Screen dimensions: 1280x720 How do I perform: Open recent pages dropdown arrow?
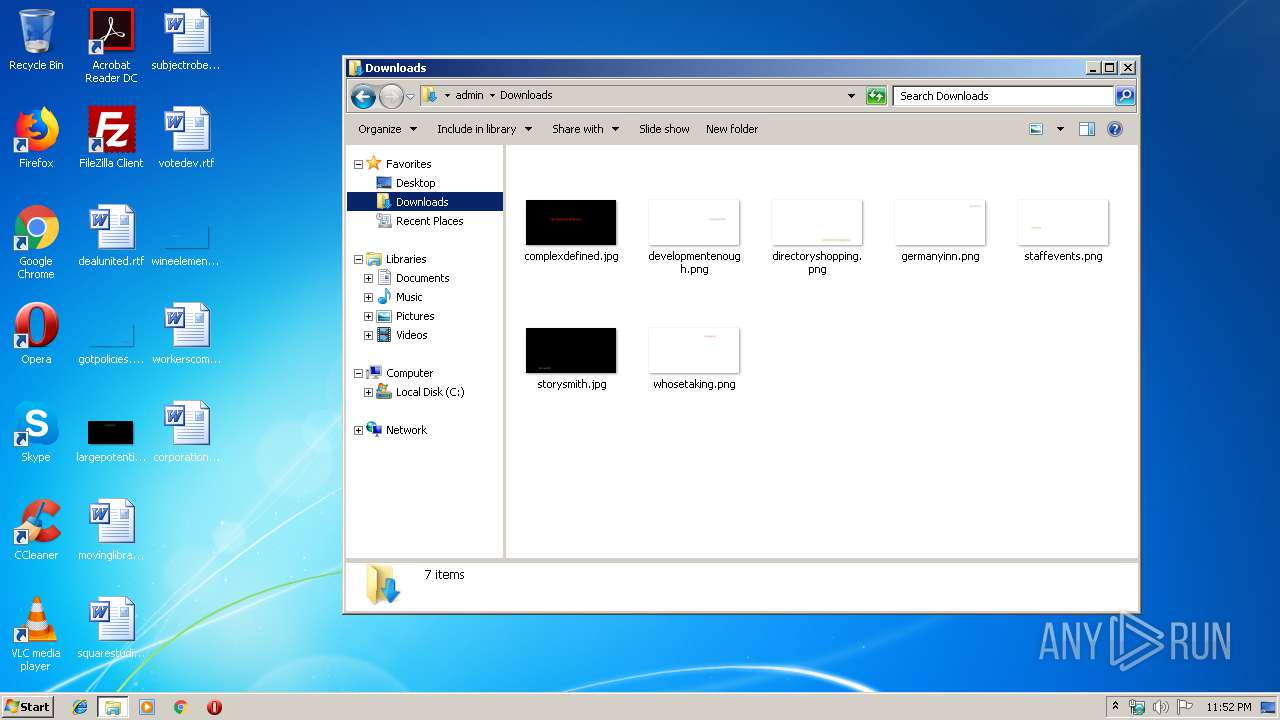[410, 97]
